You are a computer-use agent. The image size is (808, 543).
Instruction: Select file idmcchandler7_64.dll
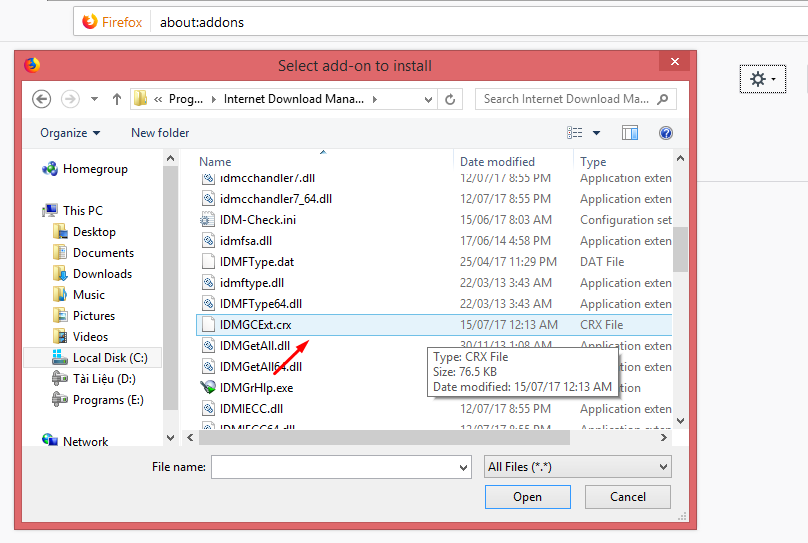[x=276, y=199]
